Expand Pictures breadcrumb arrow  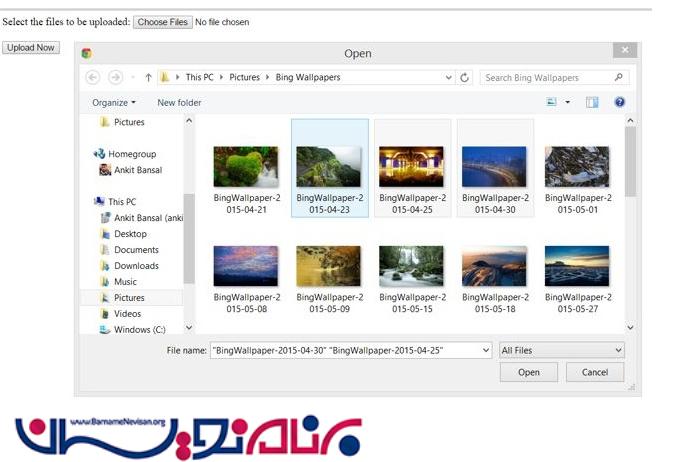[x=267, y=77]
